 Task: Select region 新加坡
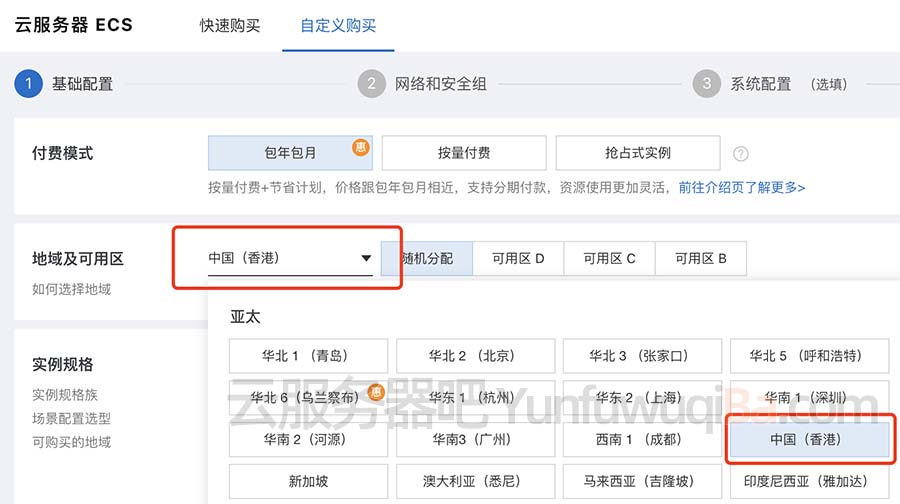(308, 481)
